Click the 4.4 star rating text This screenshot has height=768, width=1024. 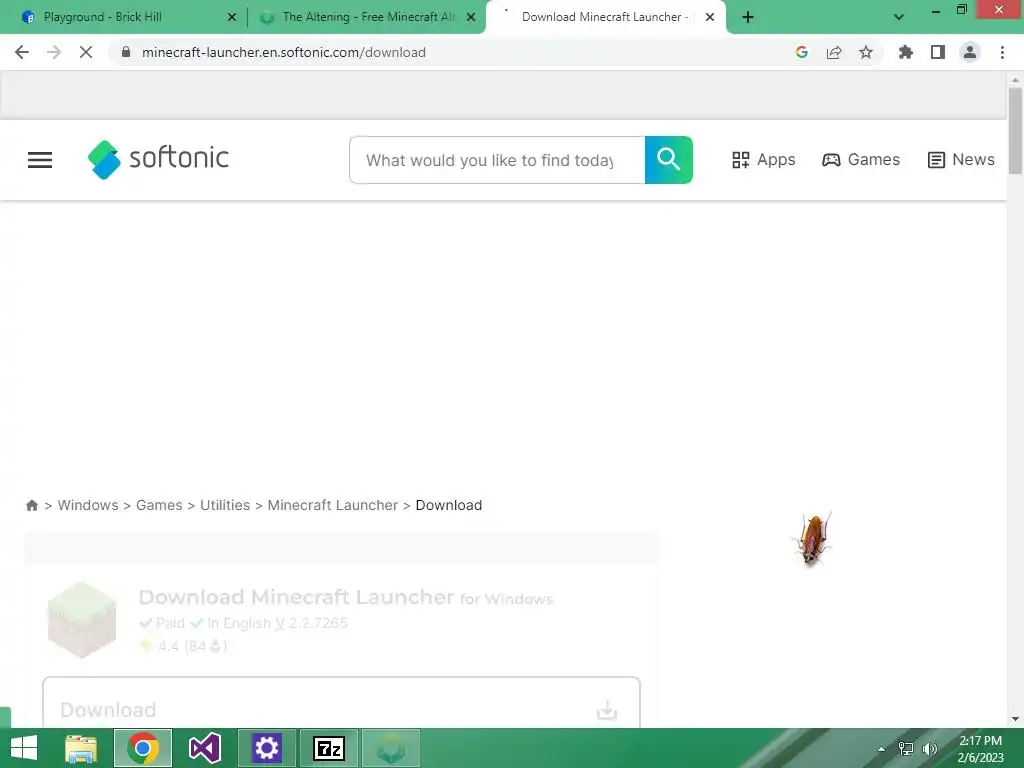[183, 646]
